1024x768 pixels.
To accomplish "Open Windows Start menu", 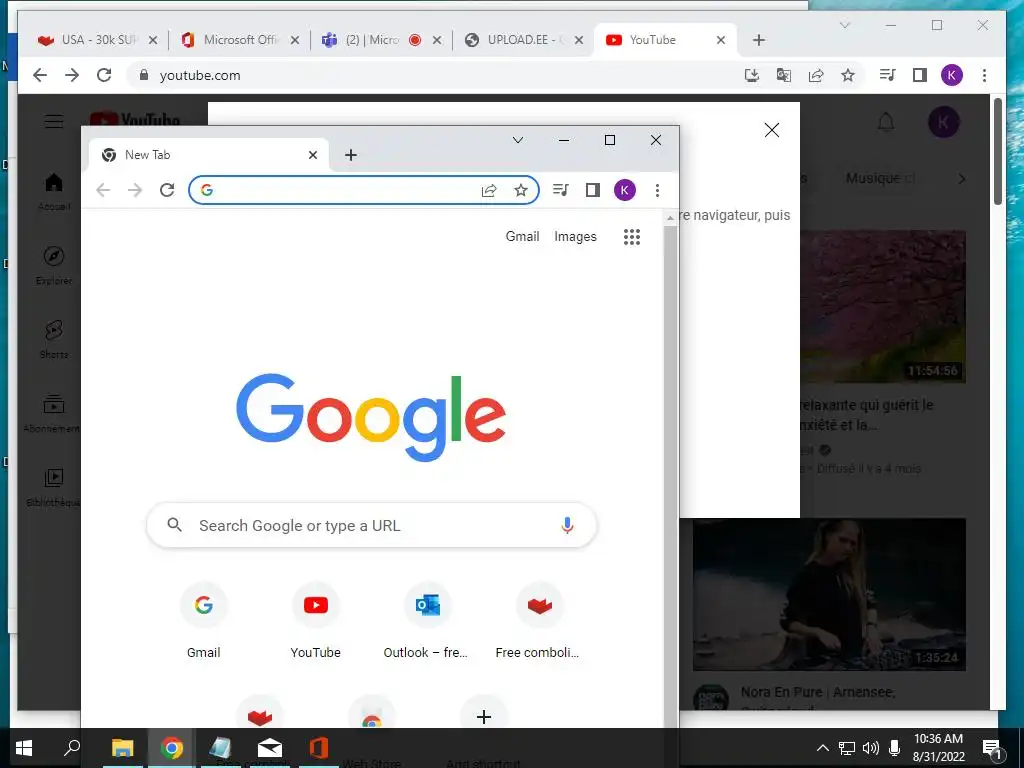I will (x=24, y=748).
